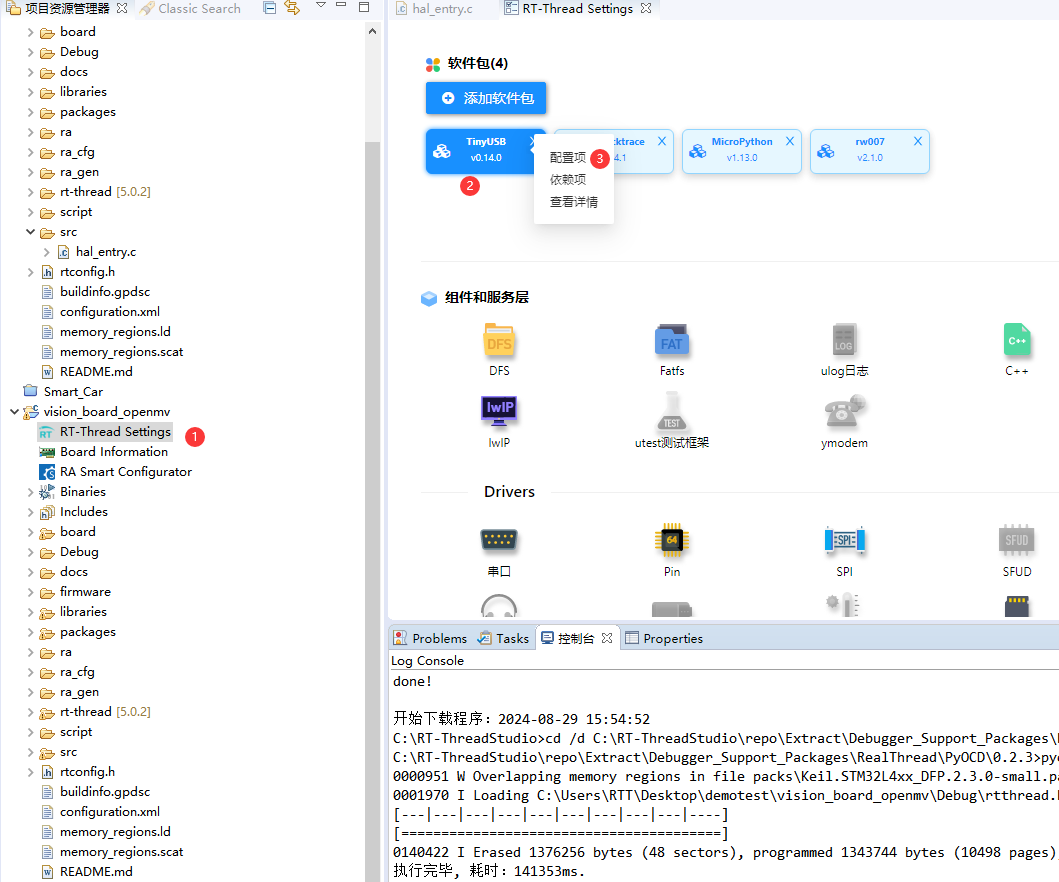
Task: Expand the first rt-thread [5.0.2] folder
Action: 30,192
